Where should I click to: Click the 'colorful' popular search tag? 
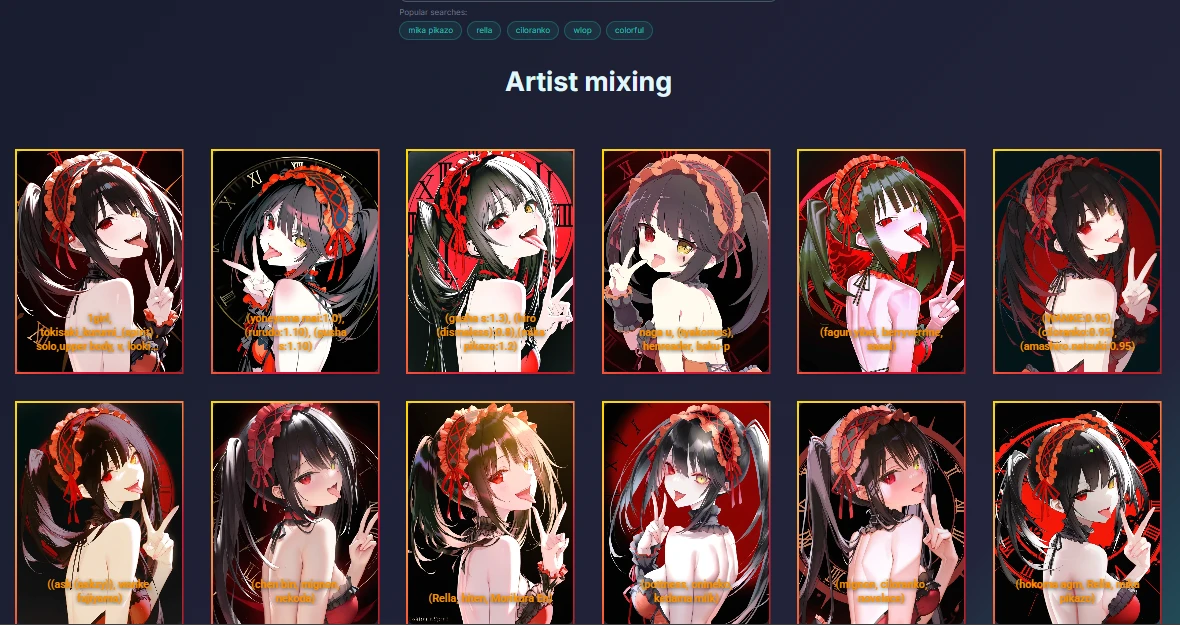[x=629, y=31]
